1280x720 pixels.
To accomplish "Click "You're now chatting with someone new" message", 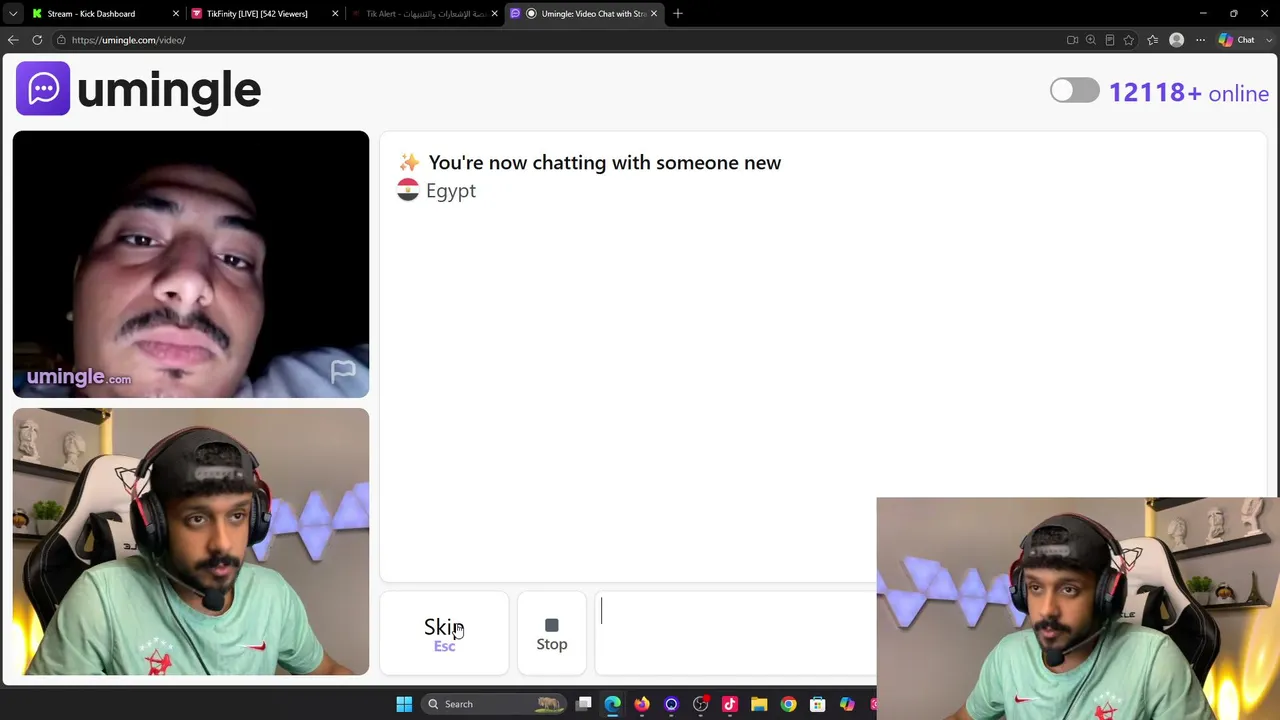I will 605,162.
